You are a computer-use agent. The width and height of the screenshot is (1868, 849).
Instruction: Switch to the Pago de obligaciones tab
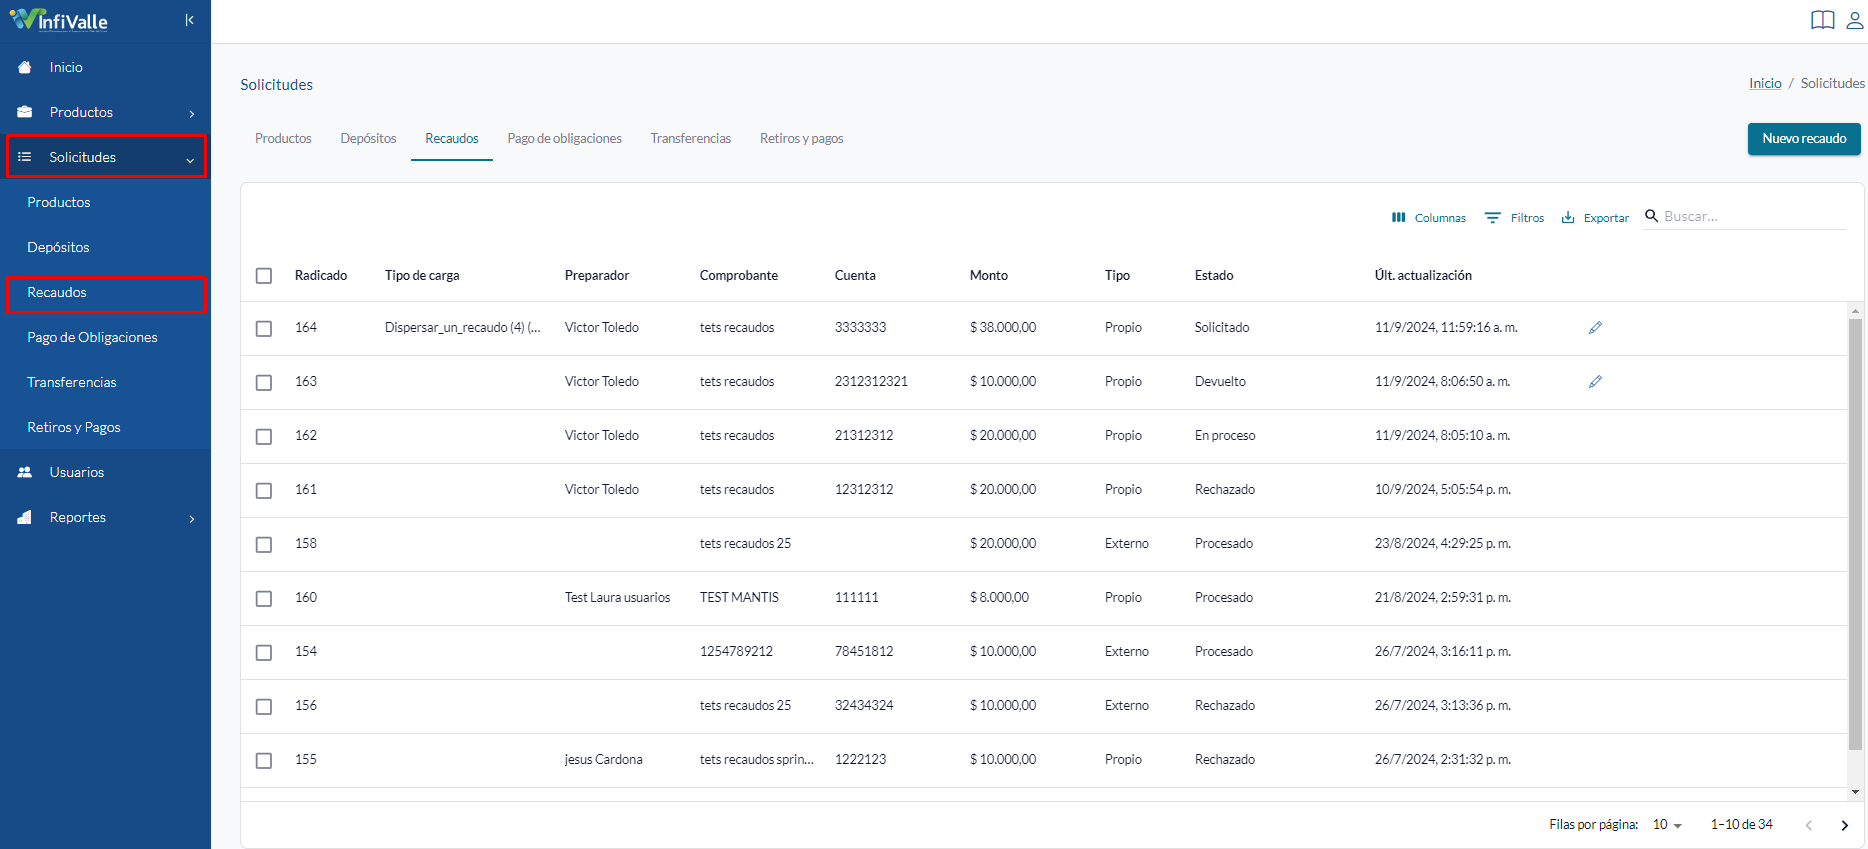564,138
